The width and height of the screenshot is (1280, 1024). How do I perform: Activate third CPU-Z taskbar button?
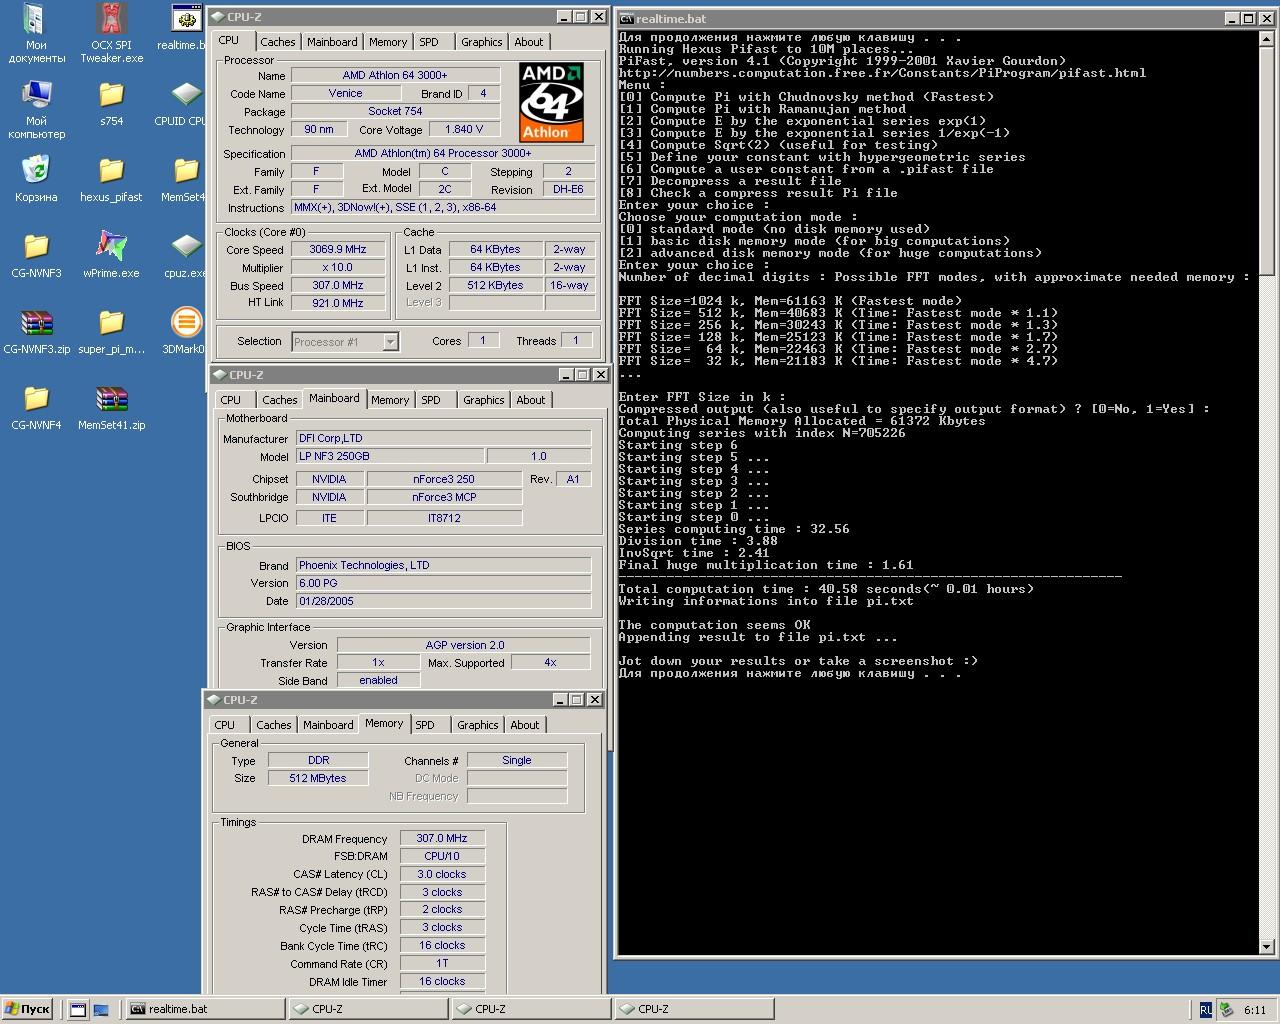[x=693, y=1010]
